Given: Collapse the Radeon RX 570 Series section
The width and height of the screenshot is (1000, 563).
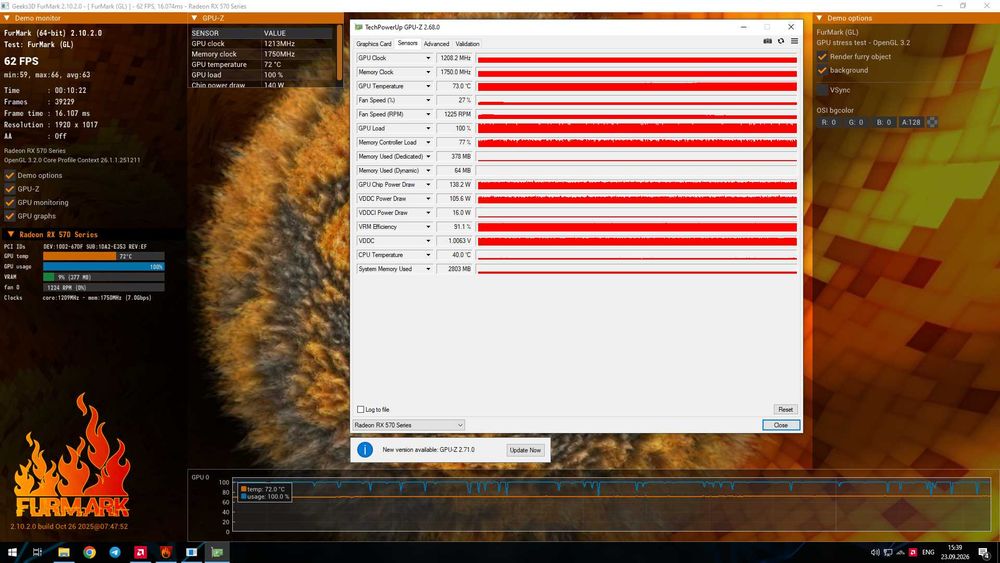Looking at the screenshot, I should click(x=10, y=234).
